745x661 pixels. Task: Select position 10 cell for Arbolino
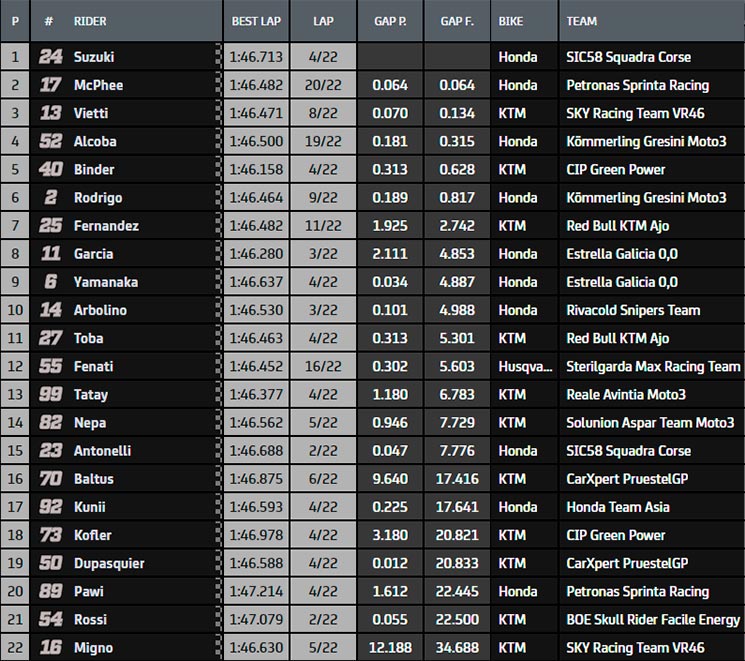tap(15, 310)
